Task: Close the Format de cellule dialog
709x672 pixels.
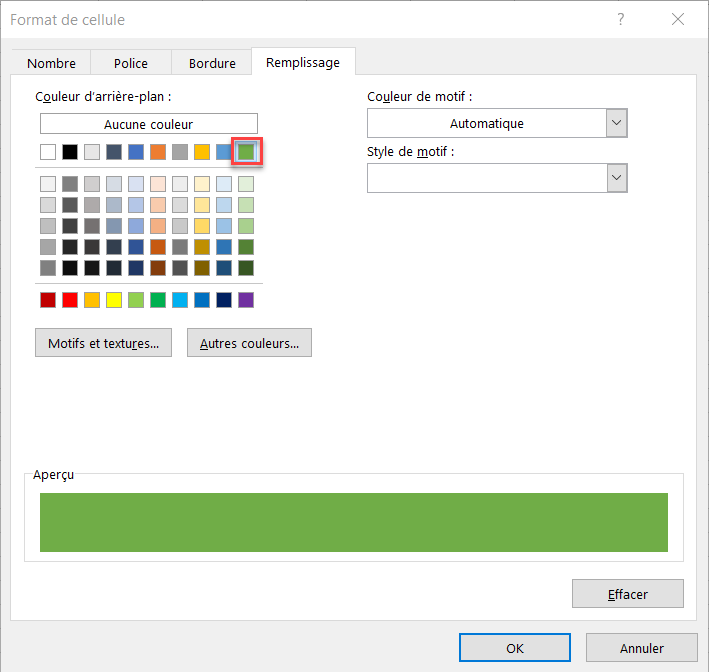Action: tap(678, 19)
